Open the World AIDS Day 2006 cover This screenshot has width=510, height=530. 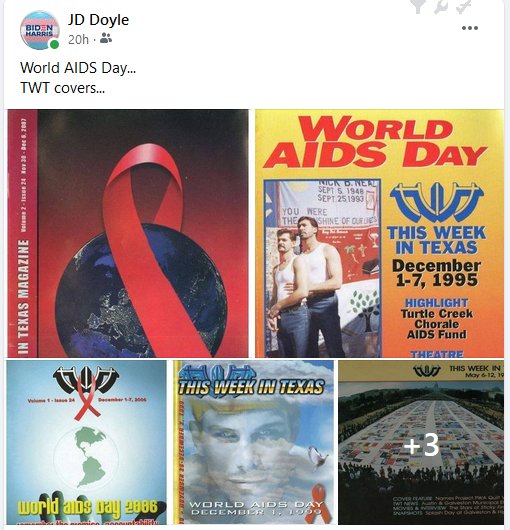click(x=87, y=442)
